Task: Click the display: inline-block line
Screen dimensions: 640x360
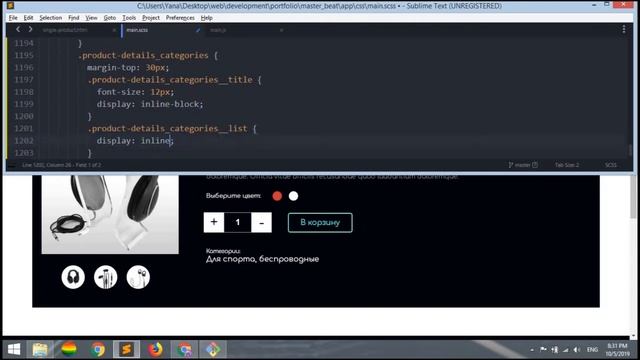Action: pyautogui.click(x=150, y=104)
